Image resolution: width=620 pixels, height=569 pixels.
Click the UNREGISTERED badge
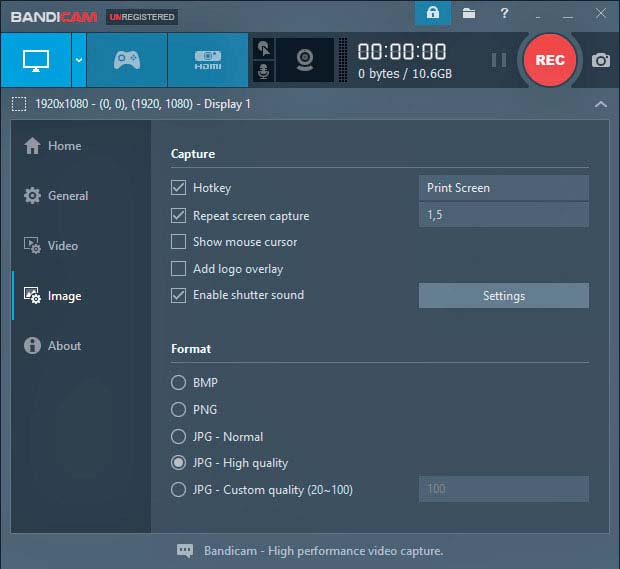click(x=142, y=17)
